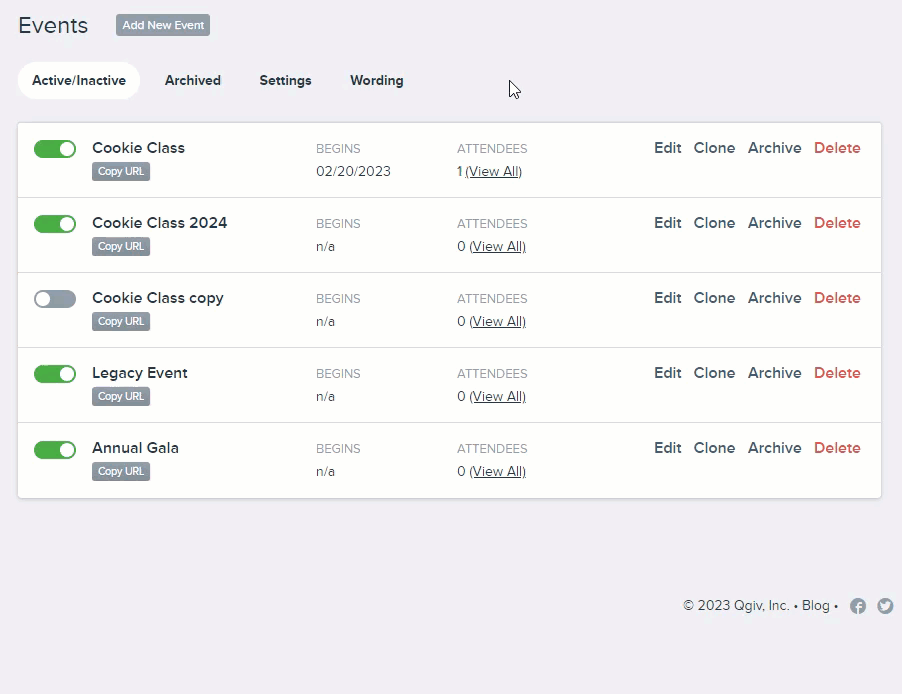Archive the Cookie Class copy event
Screen dimensions: 902x694
[x=774, y=298]
